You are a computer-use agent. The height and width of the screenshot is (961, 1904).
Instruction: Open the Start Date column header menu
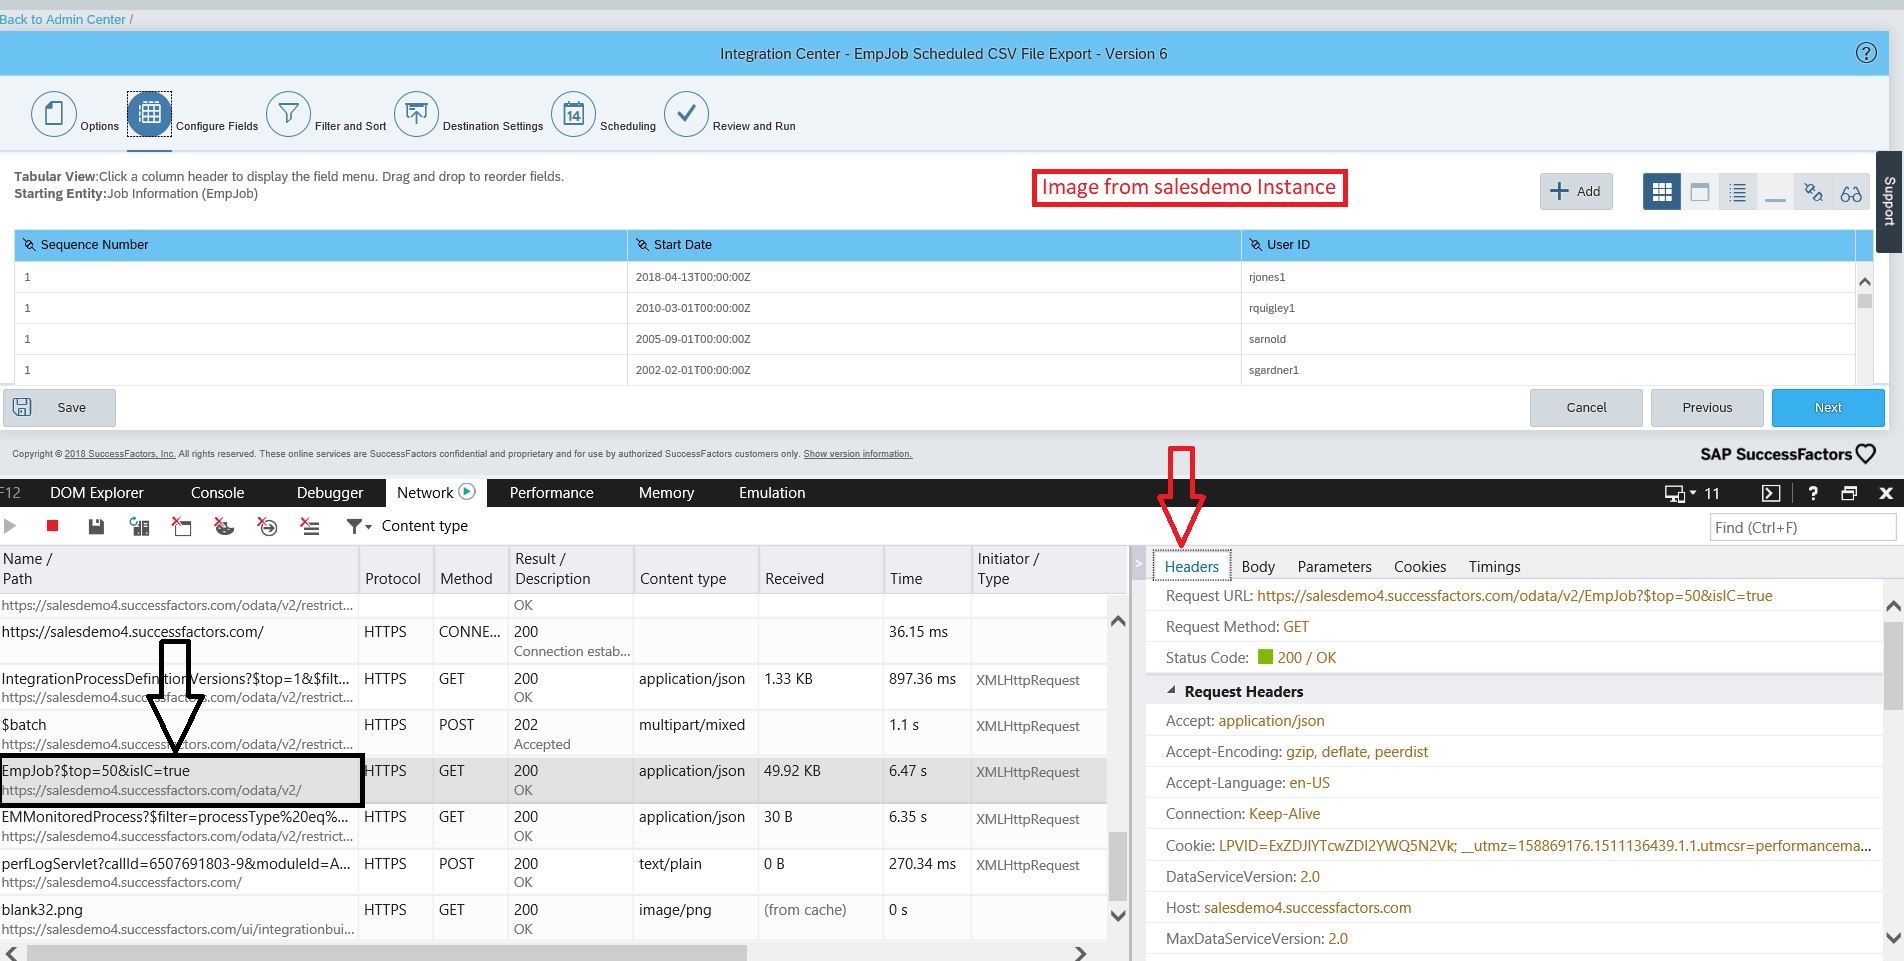(934, 245)
